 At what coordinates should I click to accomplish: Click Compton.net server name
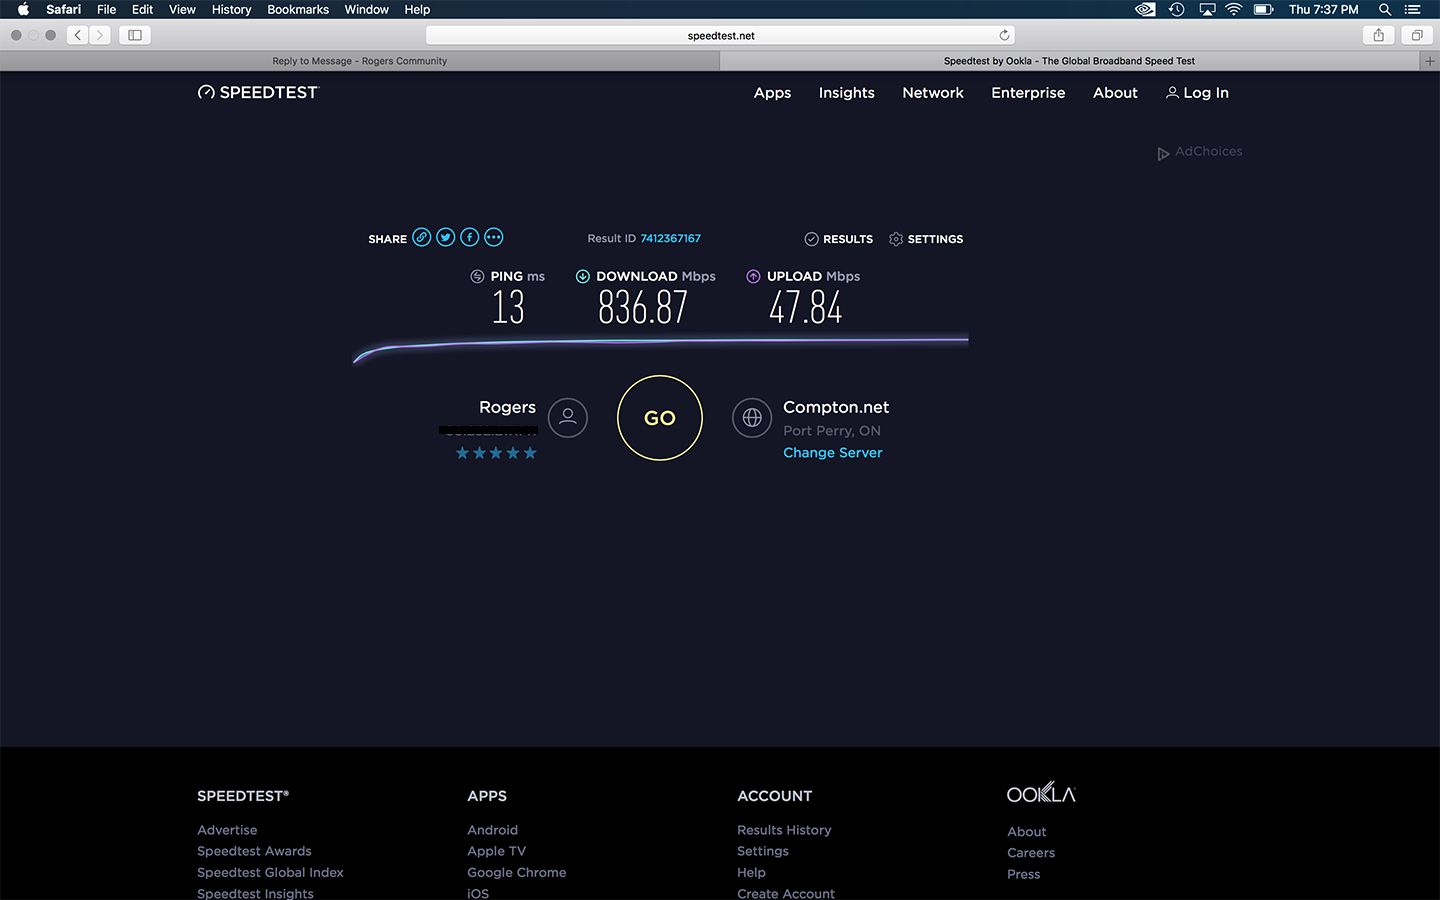pos(836,407)
